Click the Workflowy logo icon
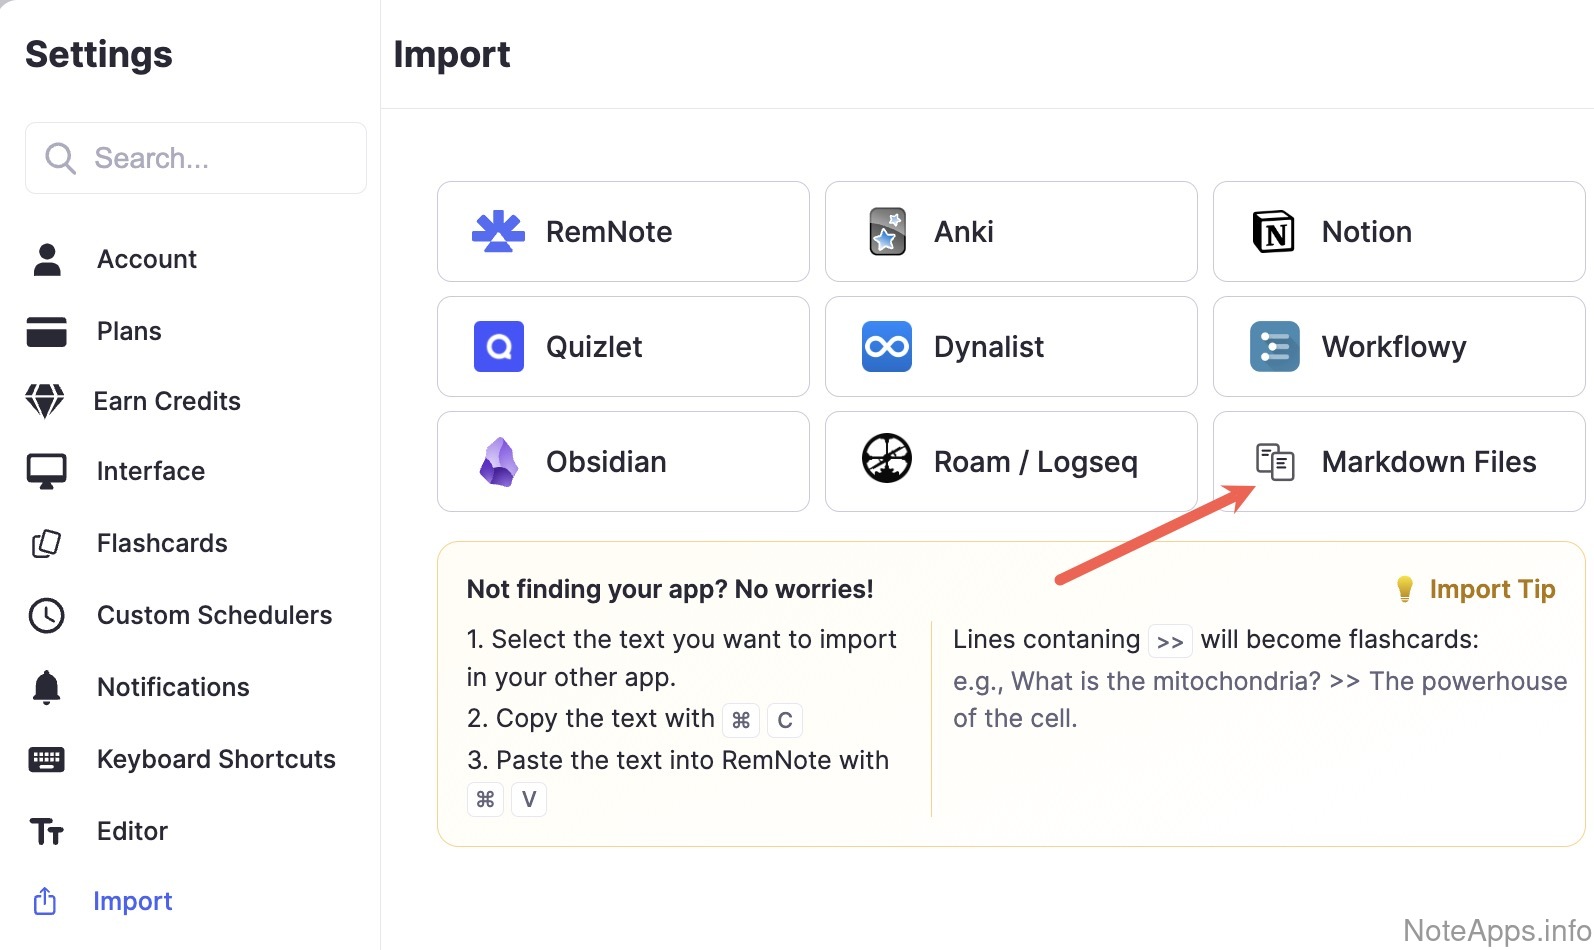Viewport: 1594px width, 950px height. pos(1274,347)
